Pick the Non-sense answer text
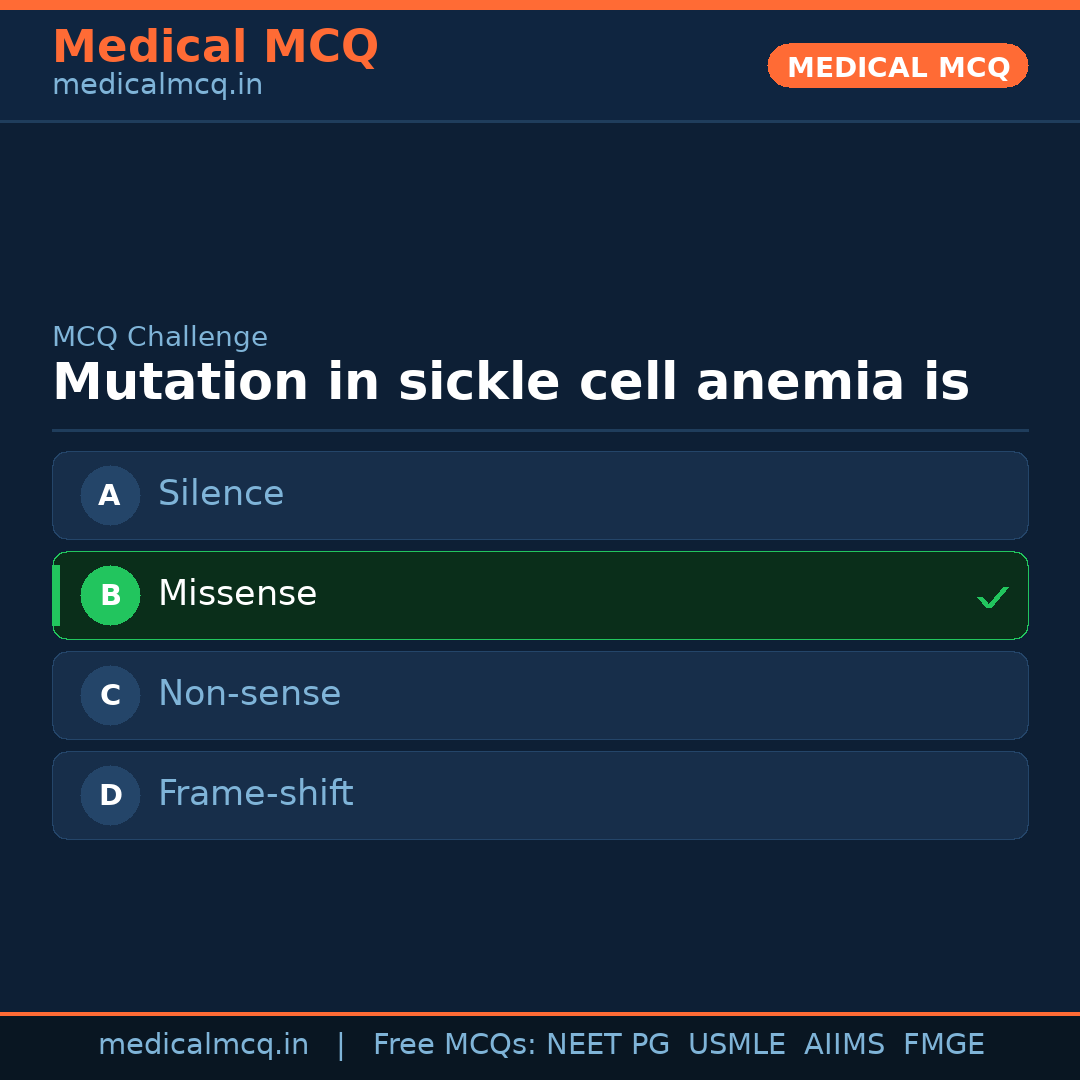This screenshot has width=1080, height=1080. (250, 694)
